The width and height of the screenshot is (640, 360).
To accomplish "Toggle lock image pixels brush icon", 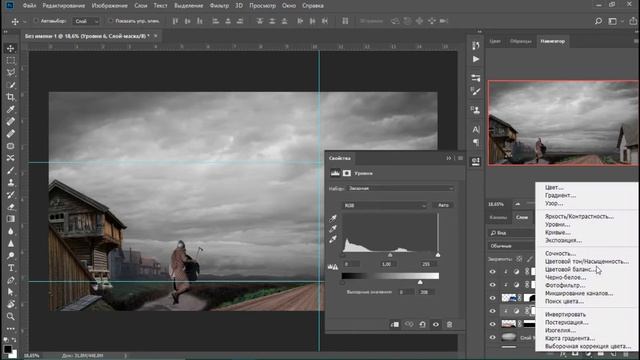I will click(530, 259).
